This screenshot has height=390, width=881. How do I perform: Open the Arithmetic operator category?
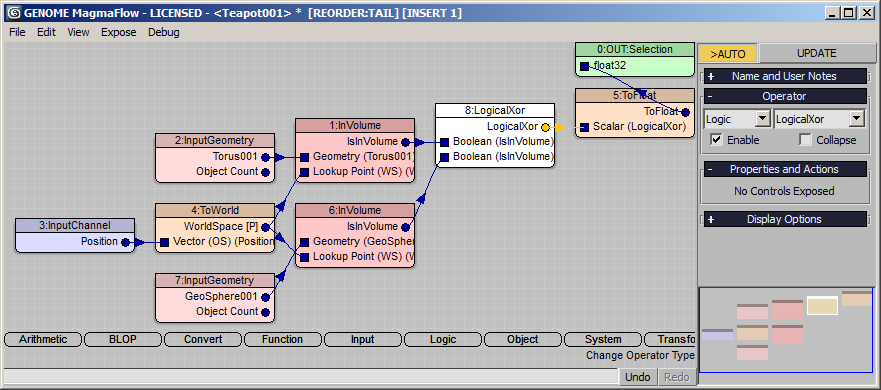point(43,339)
